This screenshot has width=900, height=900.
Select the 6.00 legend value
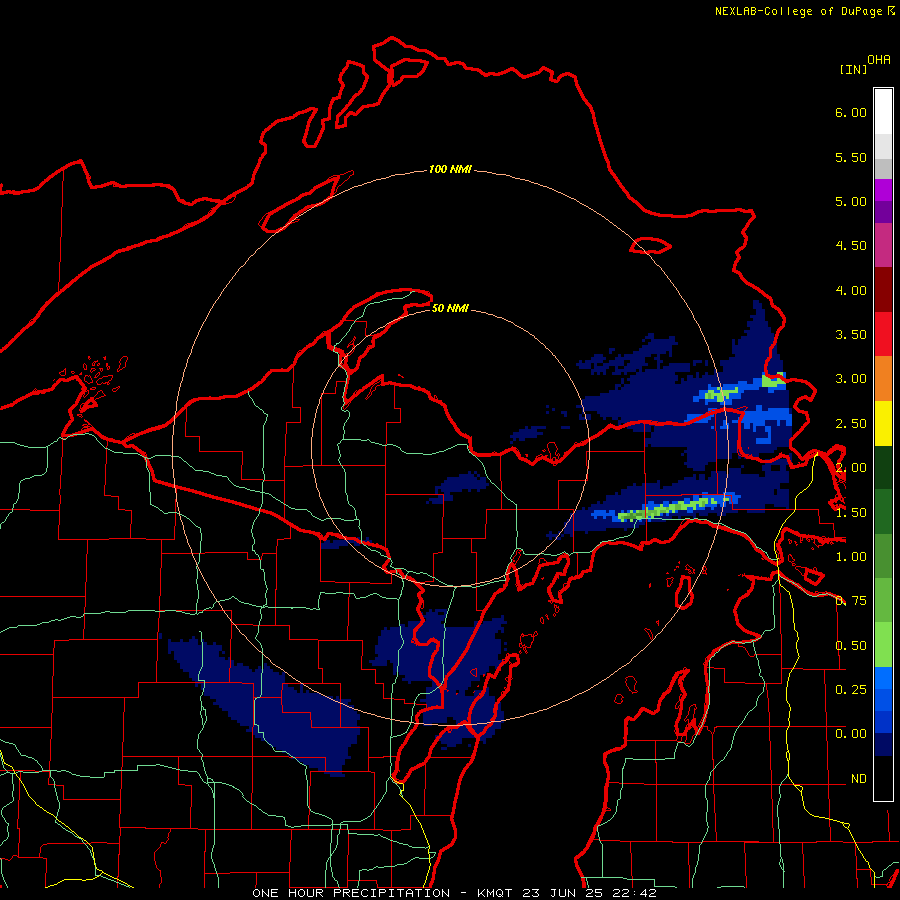click(851, 112)
